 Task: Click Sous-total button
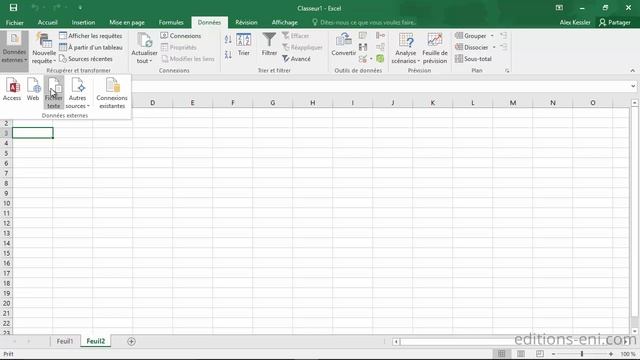click(473, 59)
